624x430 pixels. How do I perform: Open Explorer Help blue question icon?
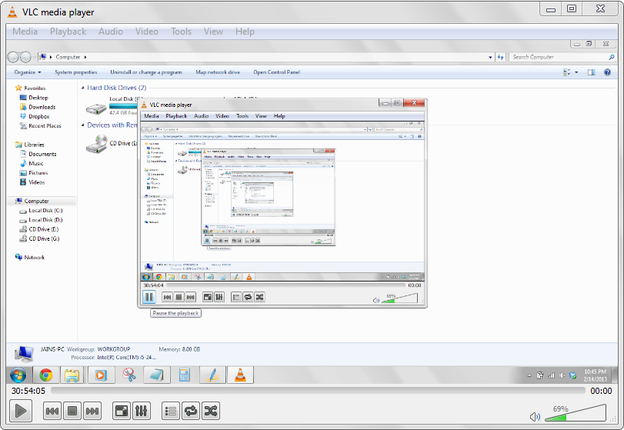[607, 72]
